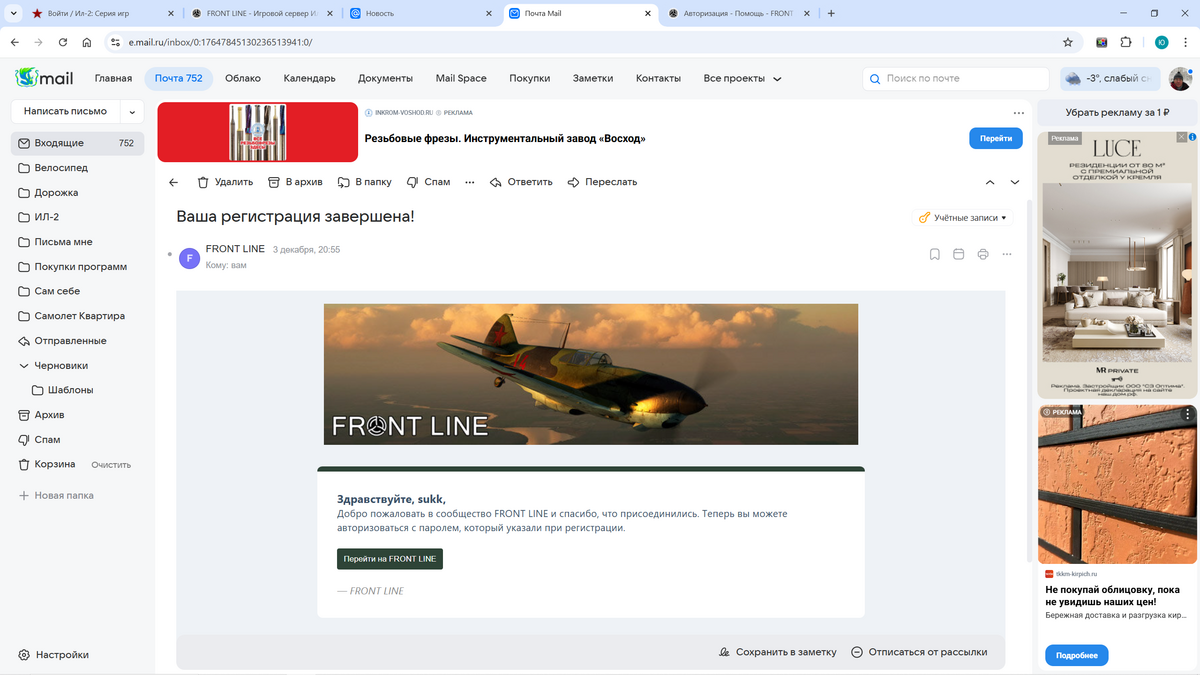
Task: Click the Перейти на FRONT LINE button
Action: [389, 559]
